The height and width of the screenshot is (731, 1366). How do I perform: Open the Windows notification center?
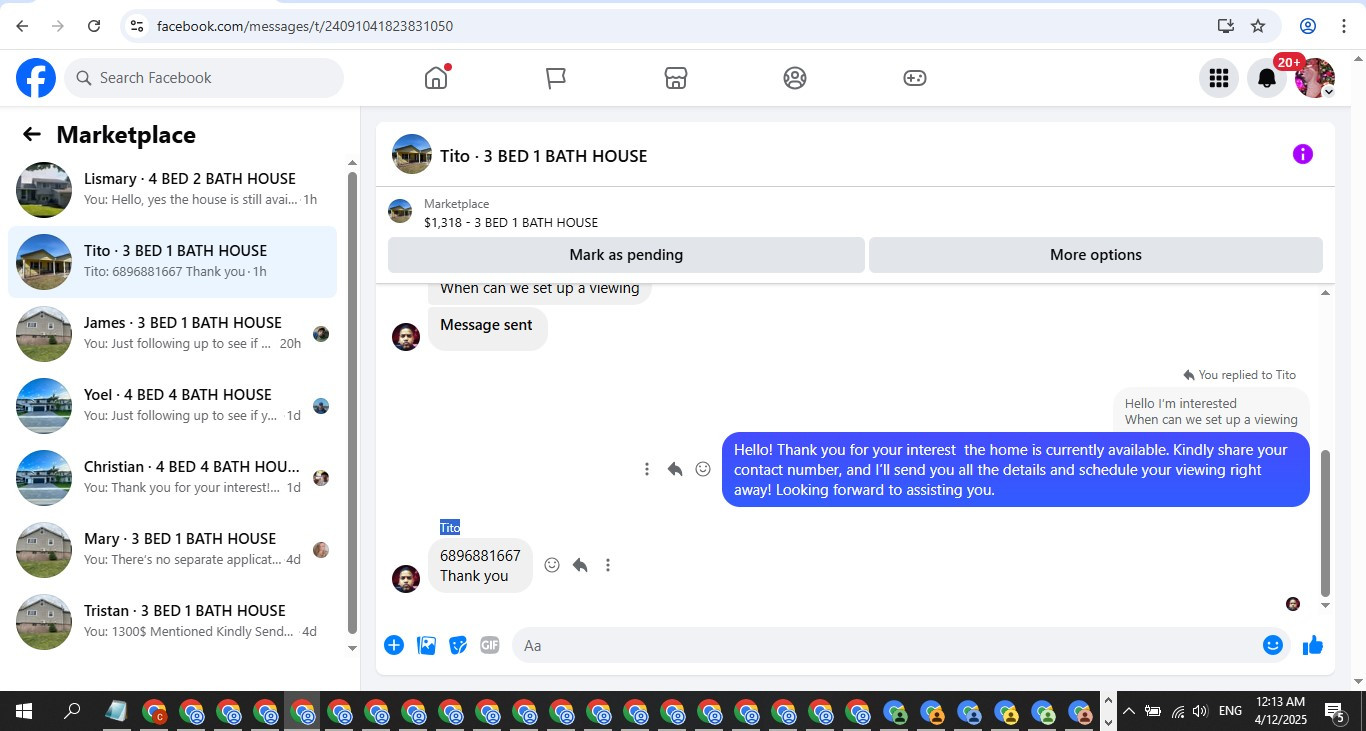pyautogui.click(x=1335, y=711)
